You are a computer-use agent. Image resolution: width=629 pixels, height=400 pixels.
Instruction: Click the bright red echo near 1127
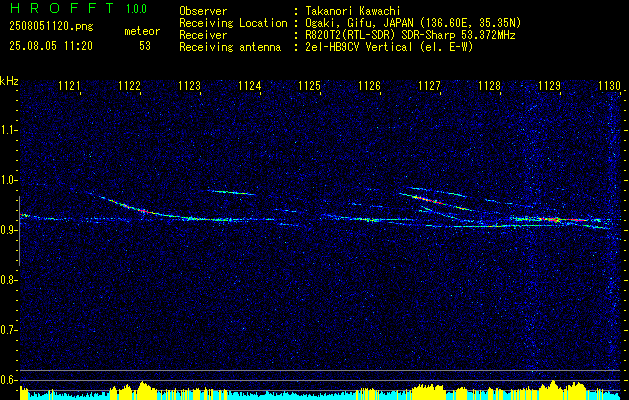[428, 199]
